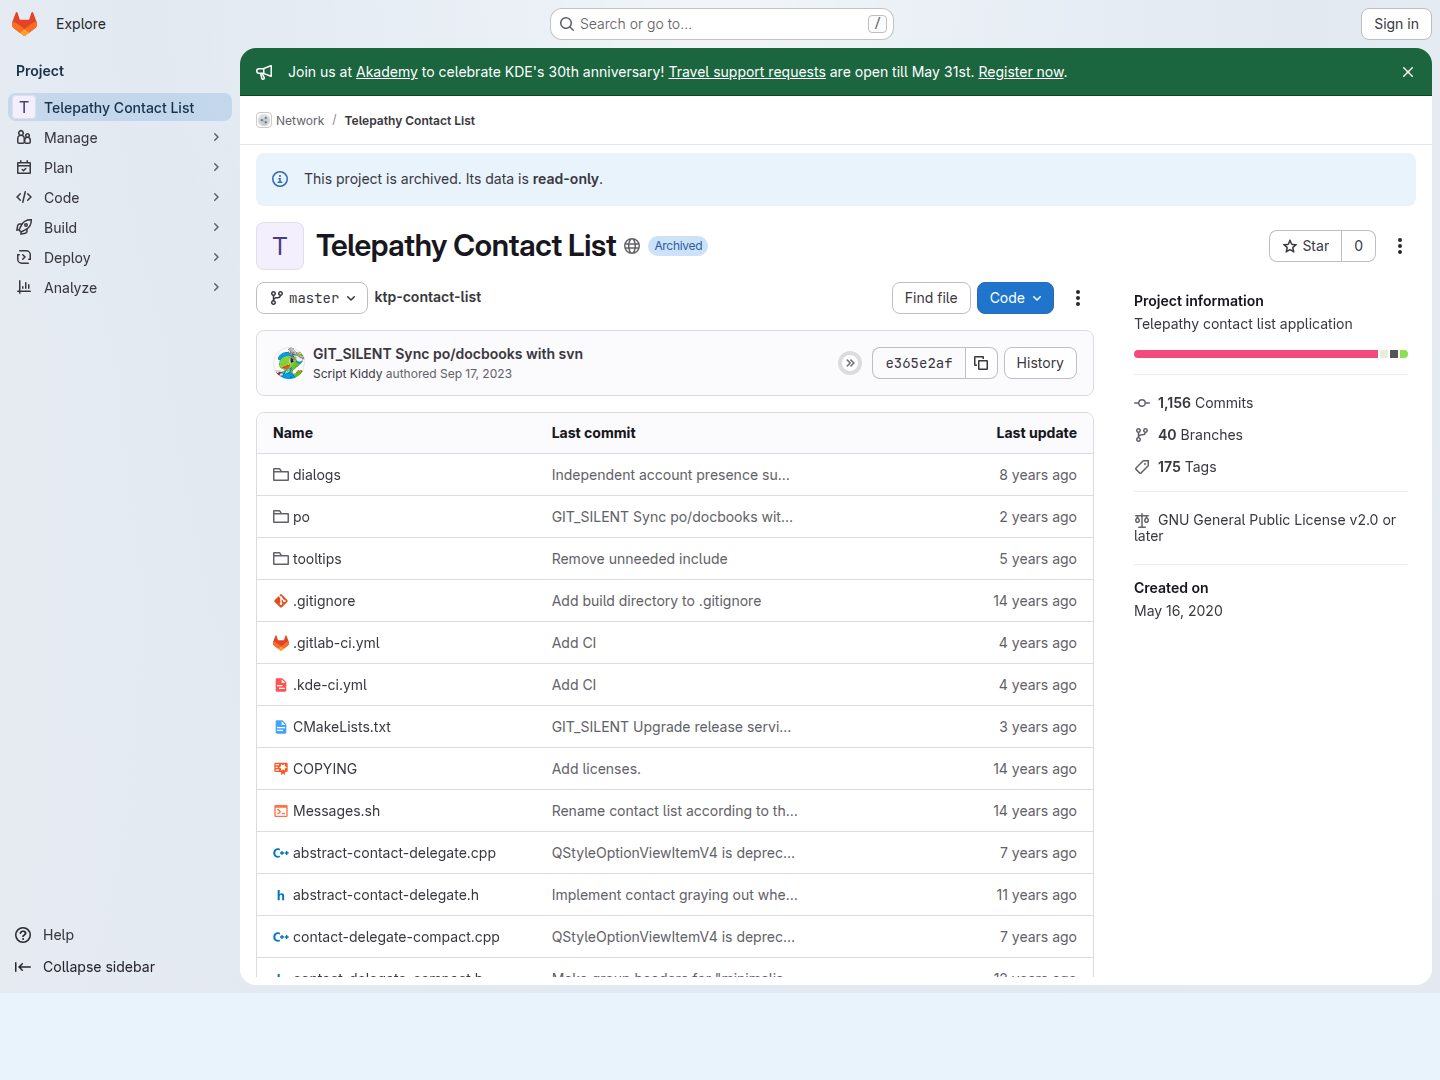Screen dimensions: 1440x1080
Task: Click the public globe icon beside project title
Action: pyautogui.click(x=632, y=246)
